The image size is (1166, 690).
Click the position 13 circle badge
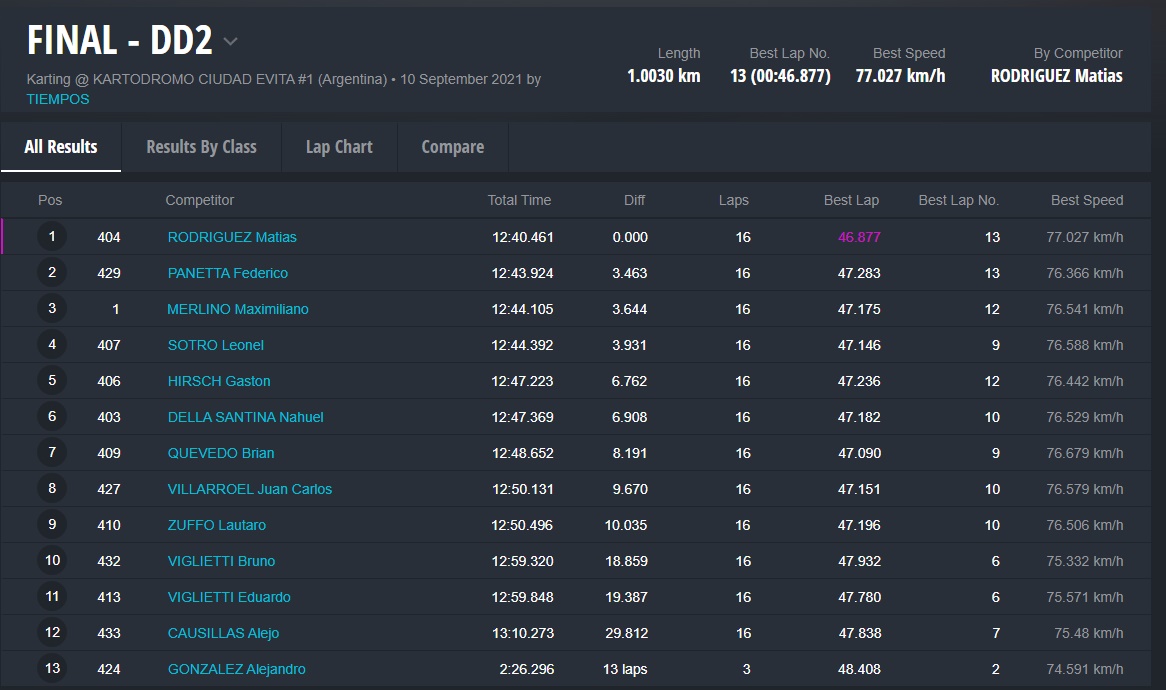point(52,669)
